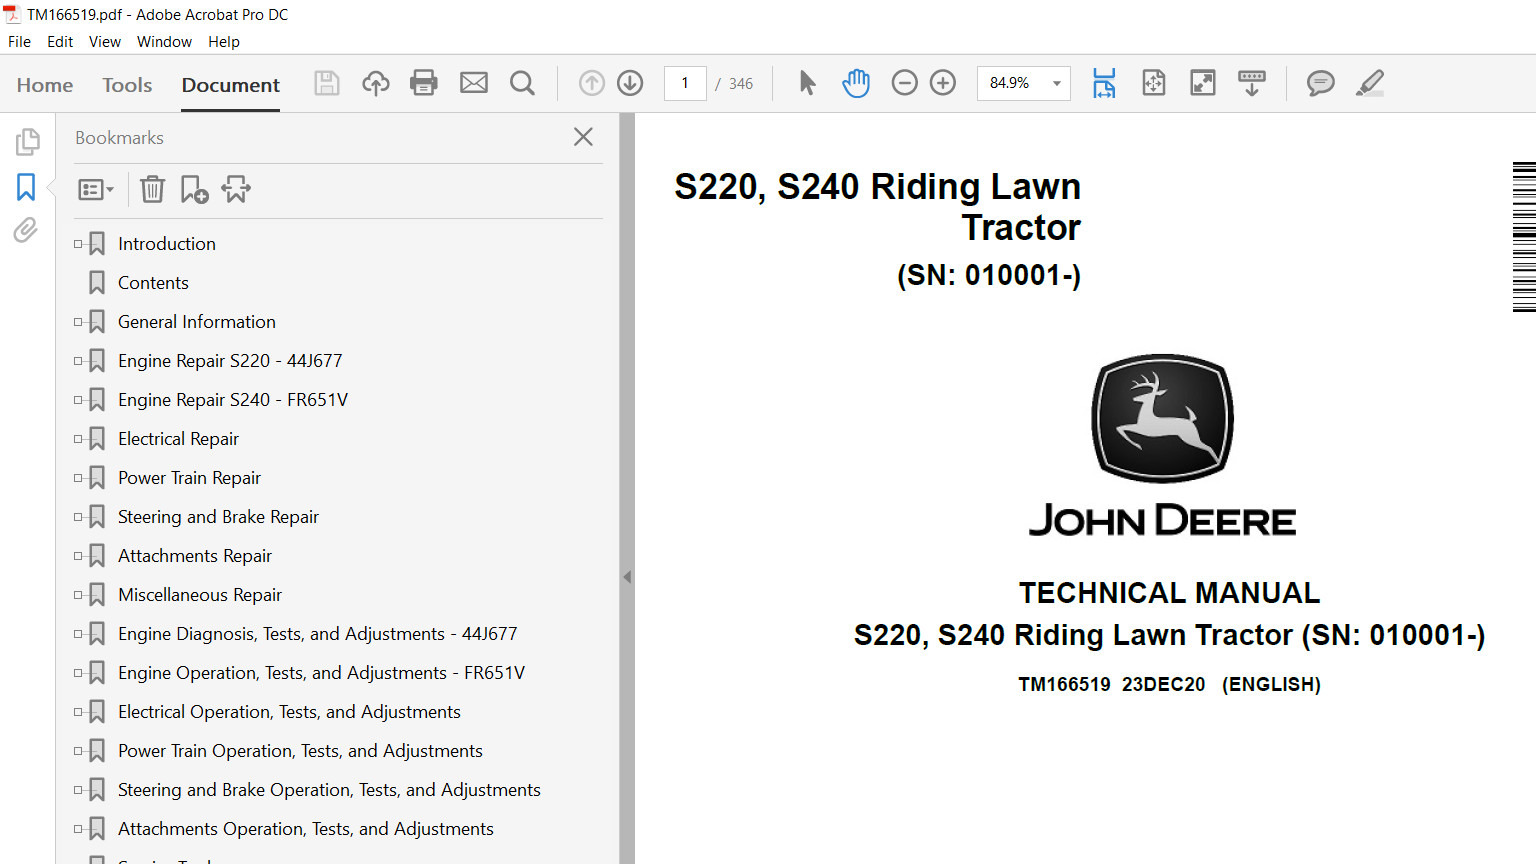Open the File menu
Viewport: 1536px width, 864px height.
coord(19,42)
